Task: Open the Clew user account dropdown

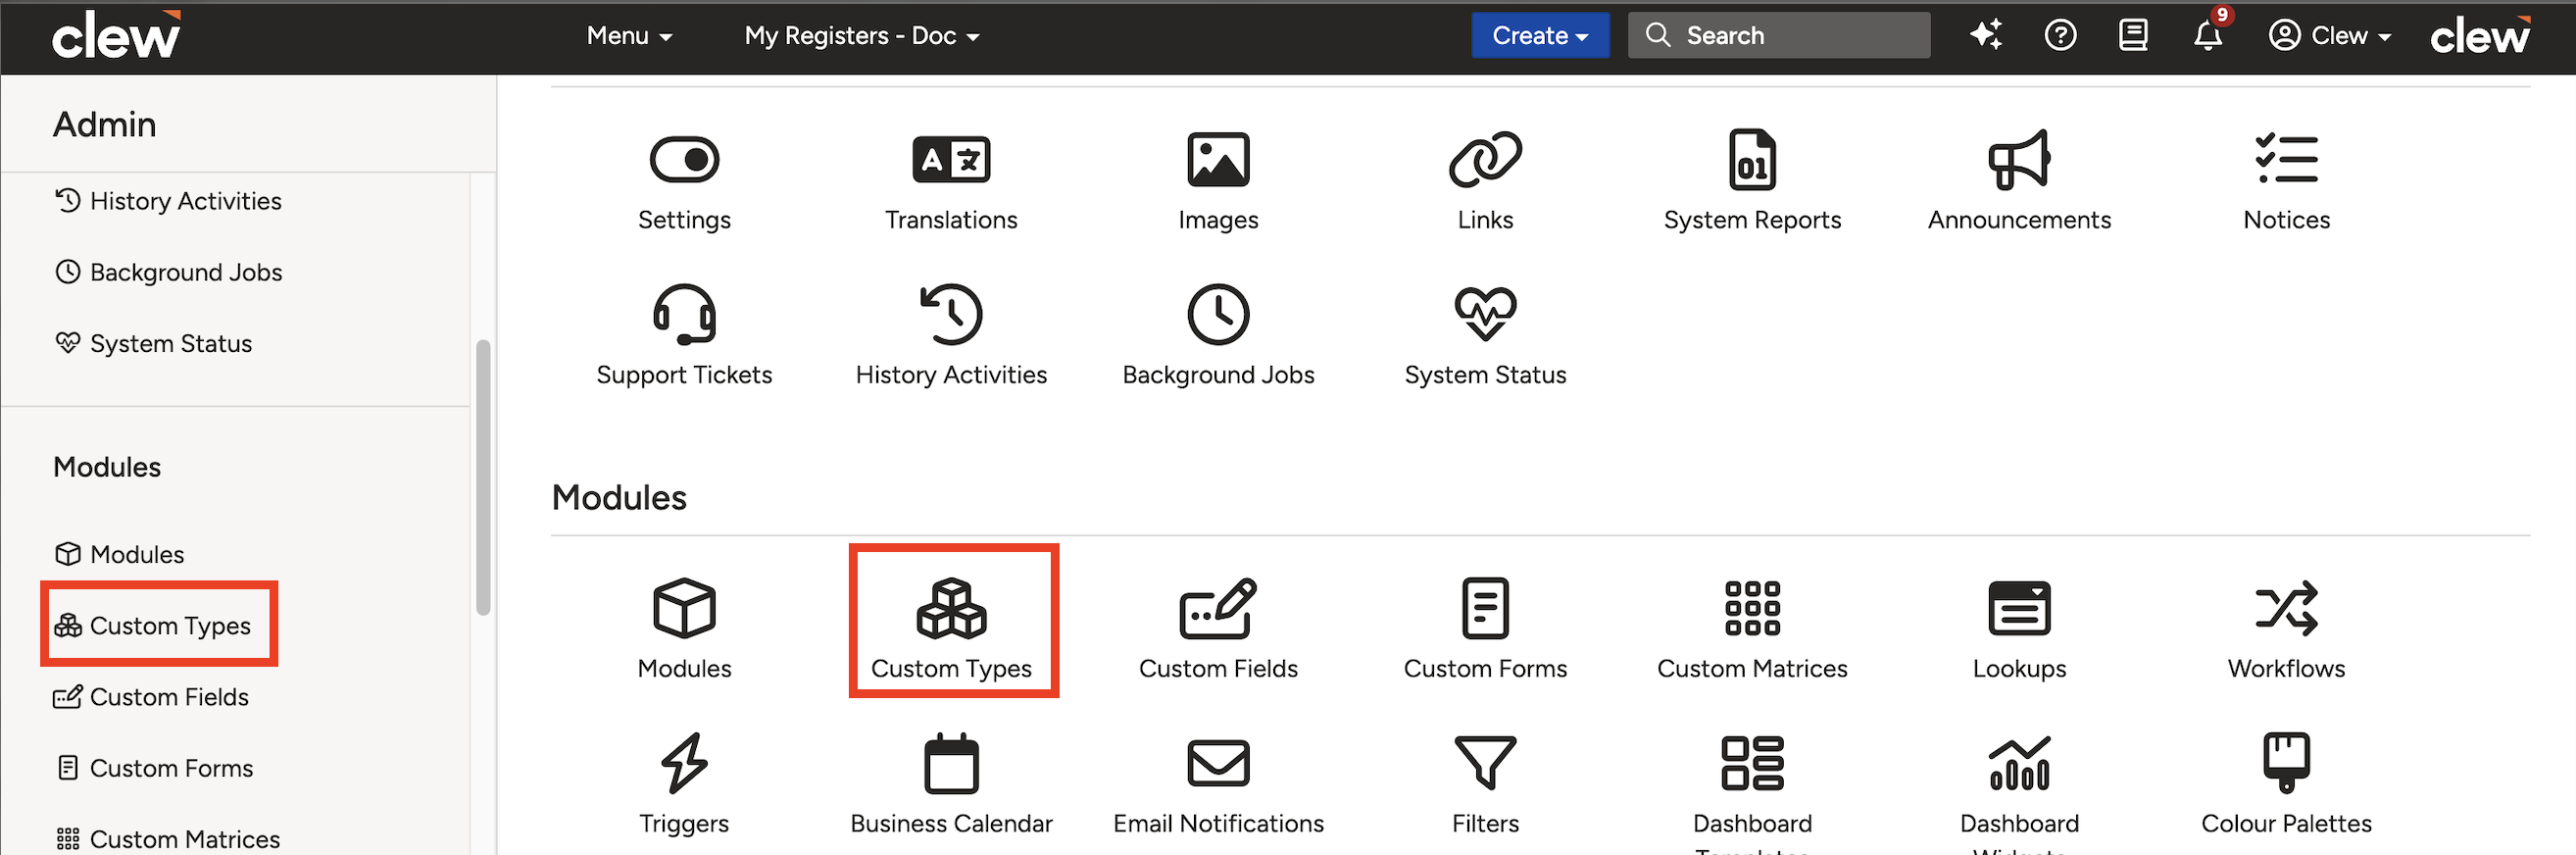Action: [2329, 35]
